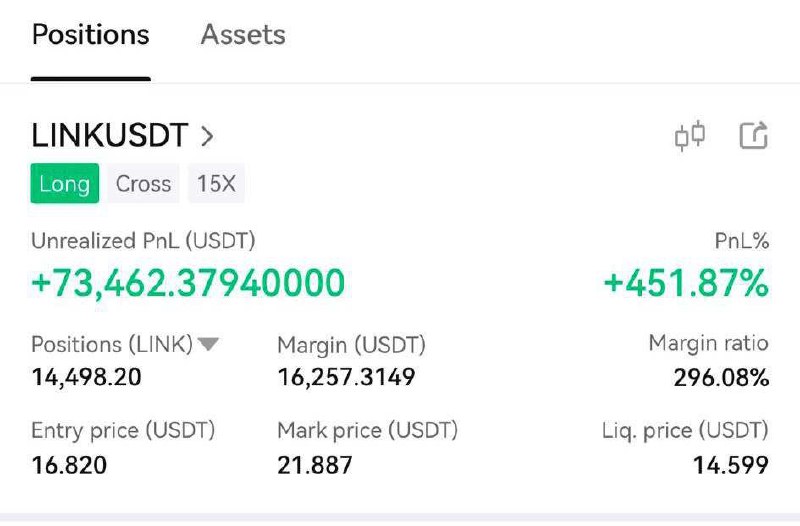Tap the Mark price 21.887 value
The height and width of the screenshot is (526, 800).
(315, 465)
